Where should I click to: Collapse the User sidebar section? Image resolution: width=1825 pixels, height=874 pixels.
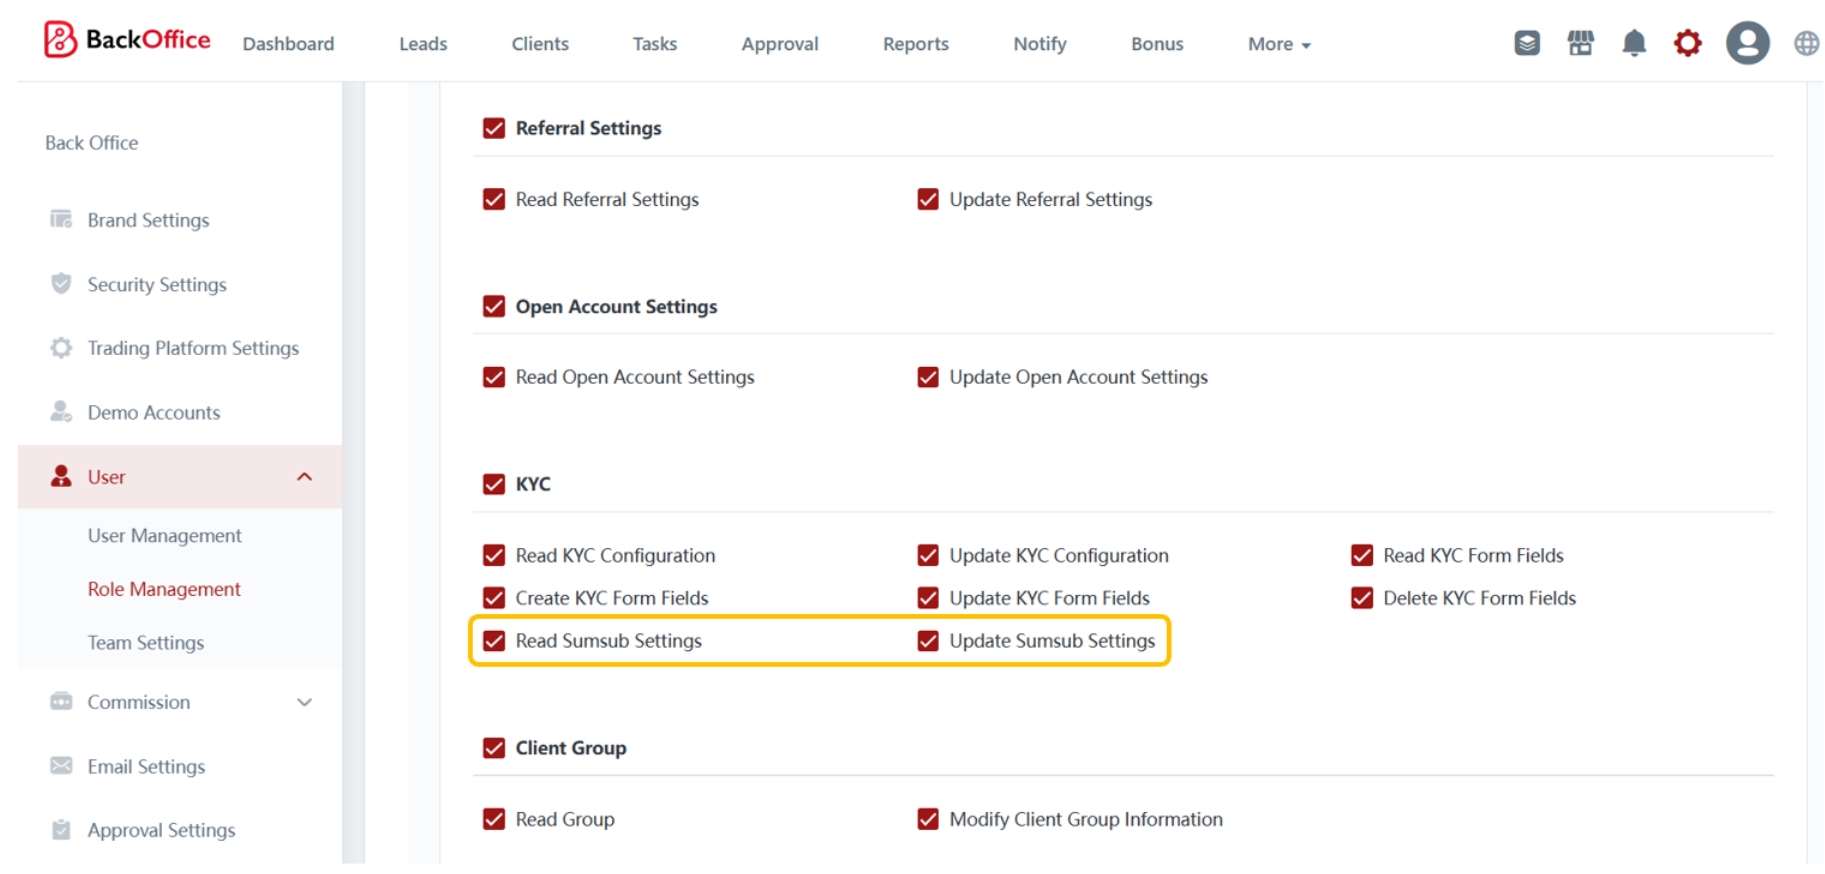pyautogui.click(x=304, y=477)
